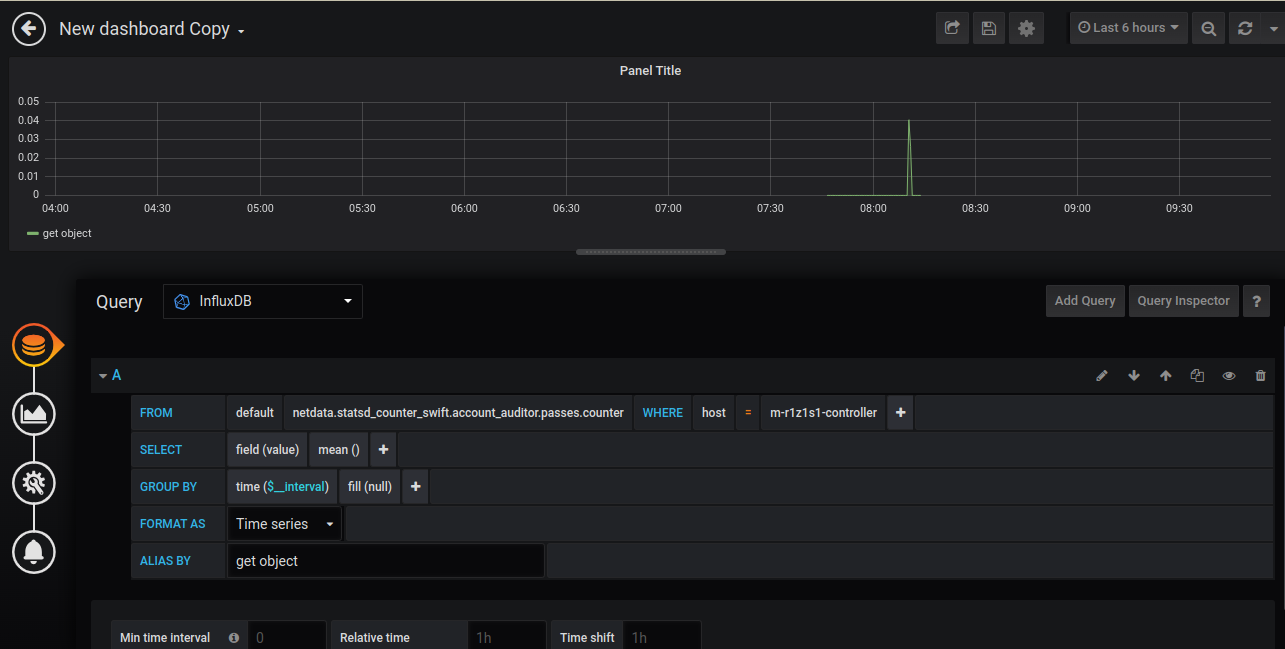Duplicate query A with the copy icon
The width and height of the screenshot is (1285, 649).
(1197, 376)
